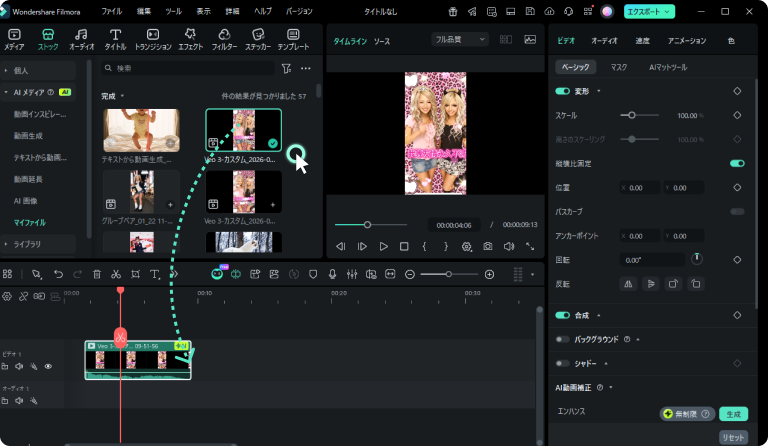Take a snapshot with the camera icon
The height and width of the screenshot is (446, 768).
point(487,246)
